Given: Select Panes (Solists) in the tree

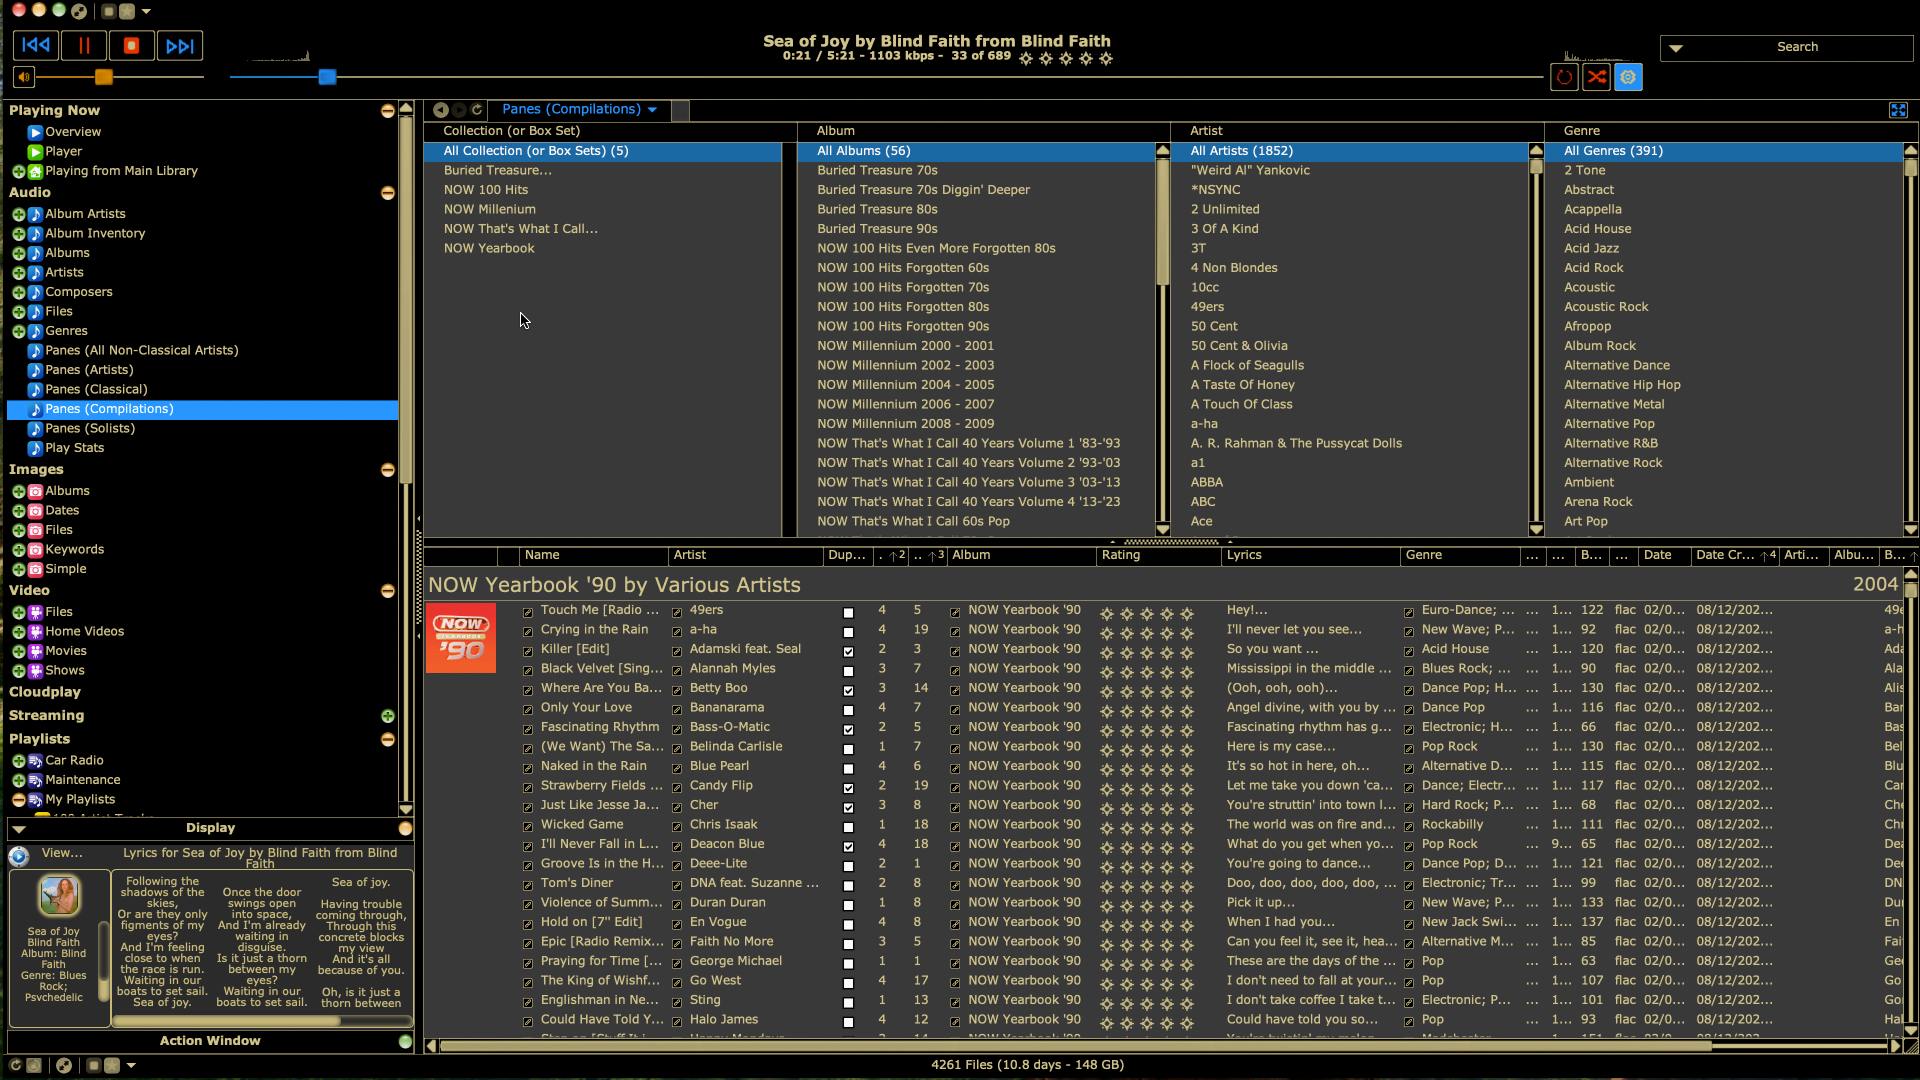Looking at the screenshot, I should (x=90, y=428).
